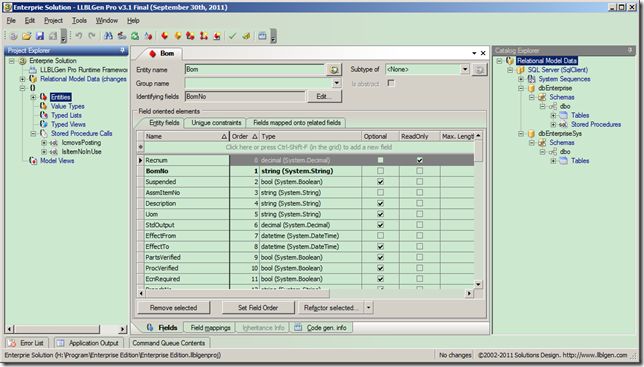Expand the Tables node under dbEnterpriseSys
Viewport: 644px width, 367px height.
coord(553,161)
